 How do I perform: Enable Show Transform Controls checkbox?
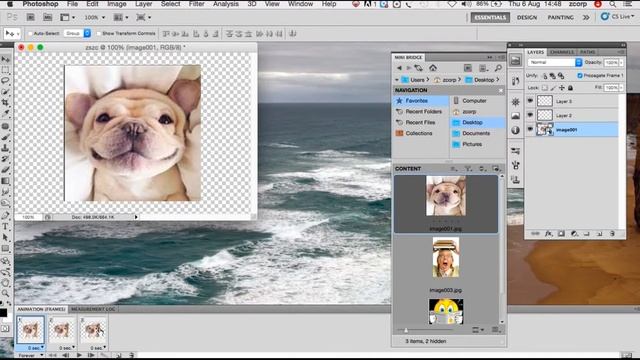pos(98,33)
